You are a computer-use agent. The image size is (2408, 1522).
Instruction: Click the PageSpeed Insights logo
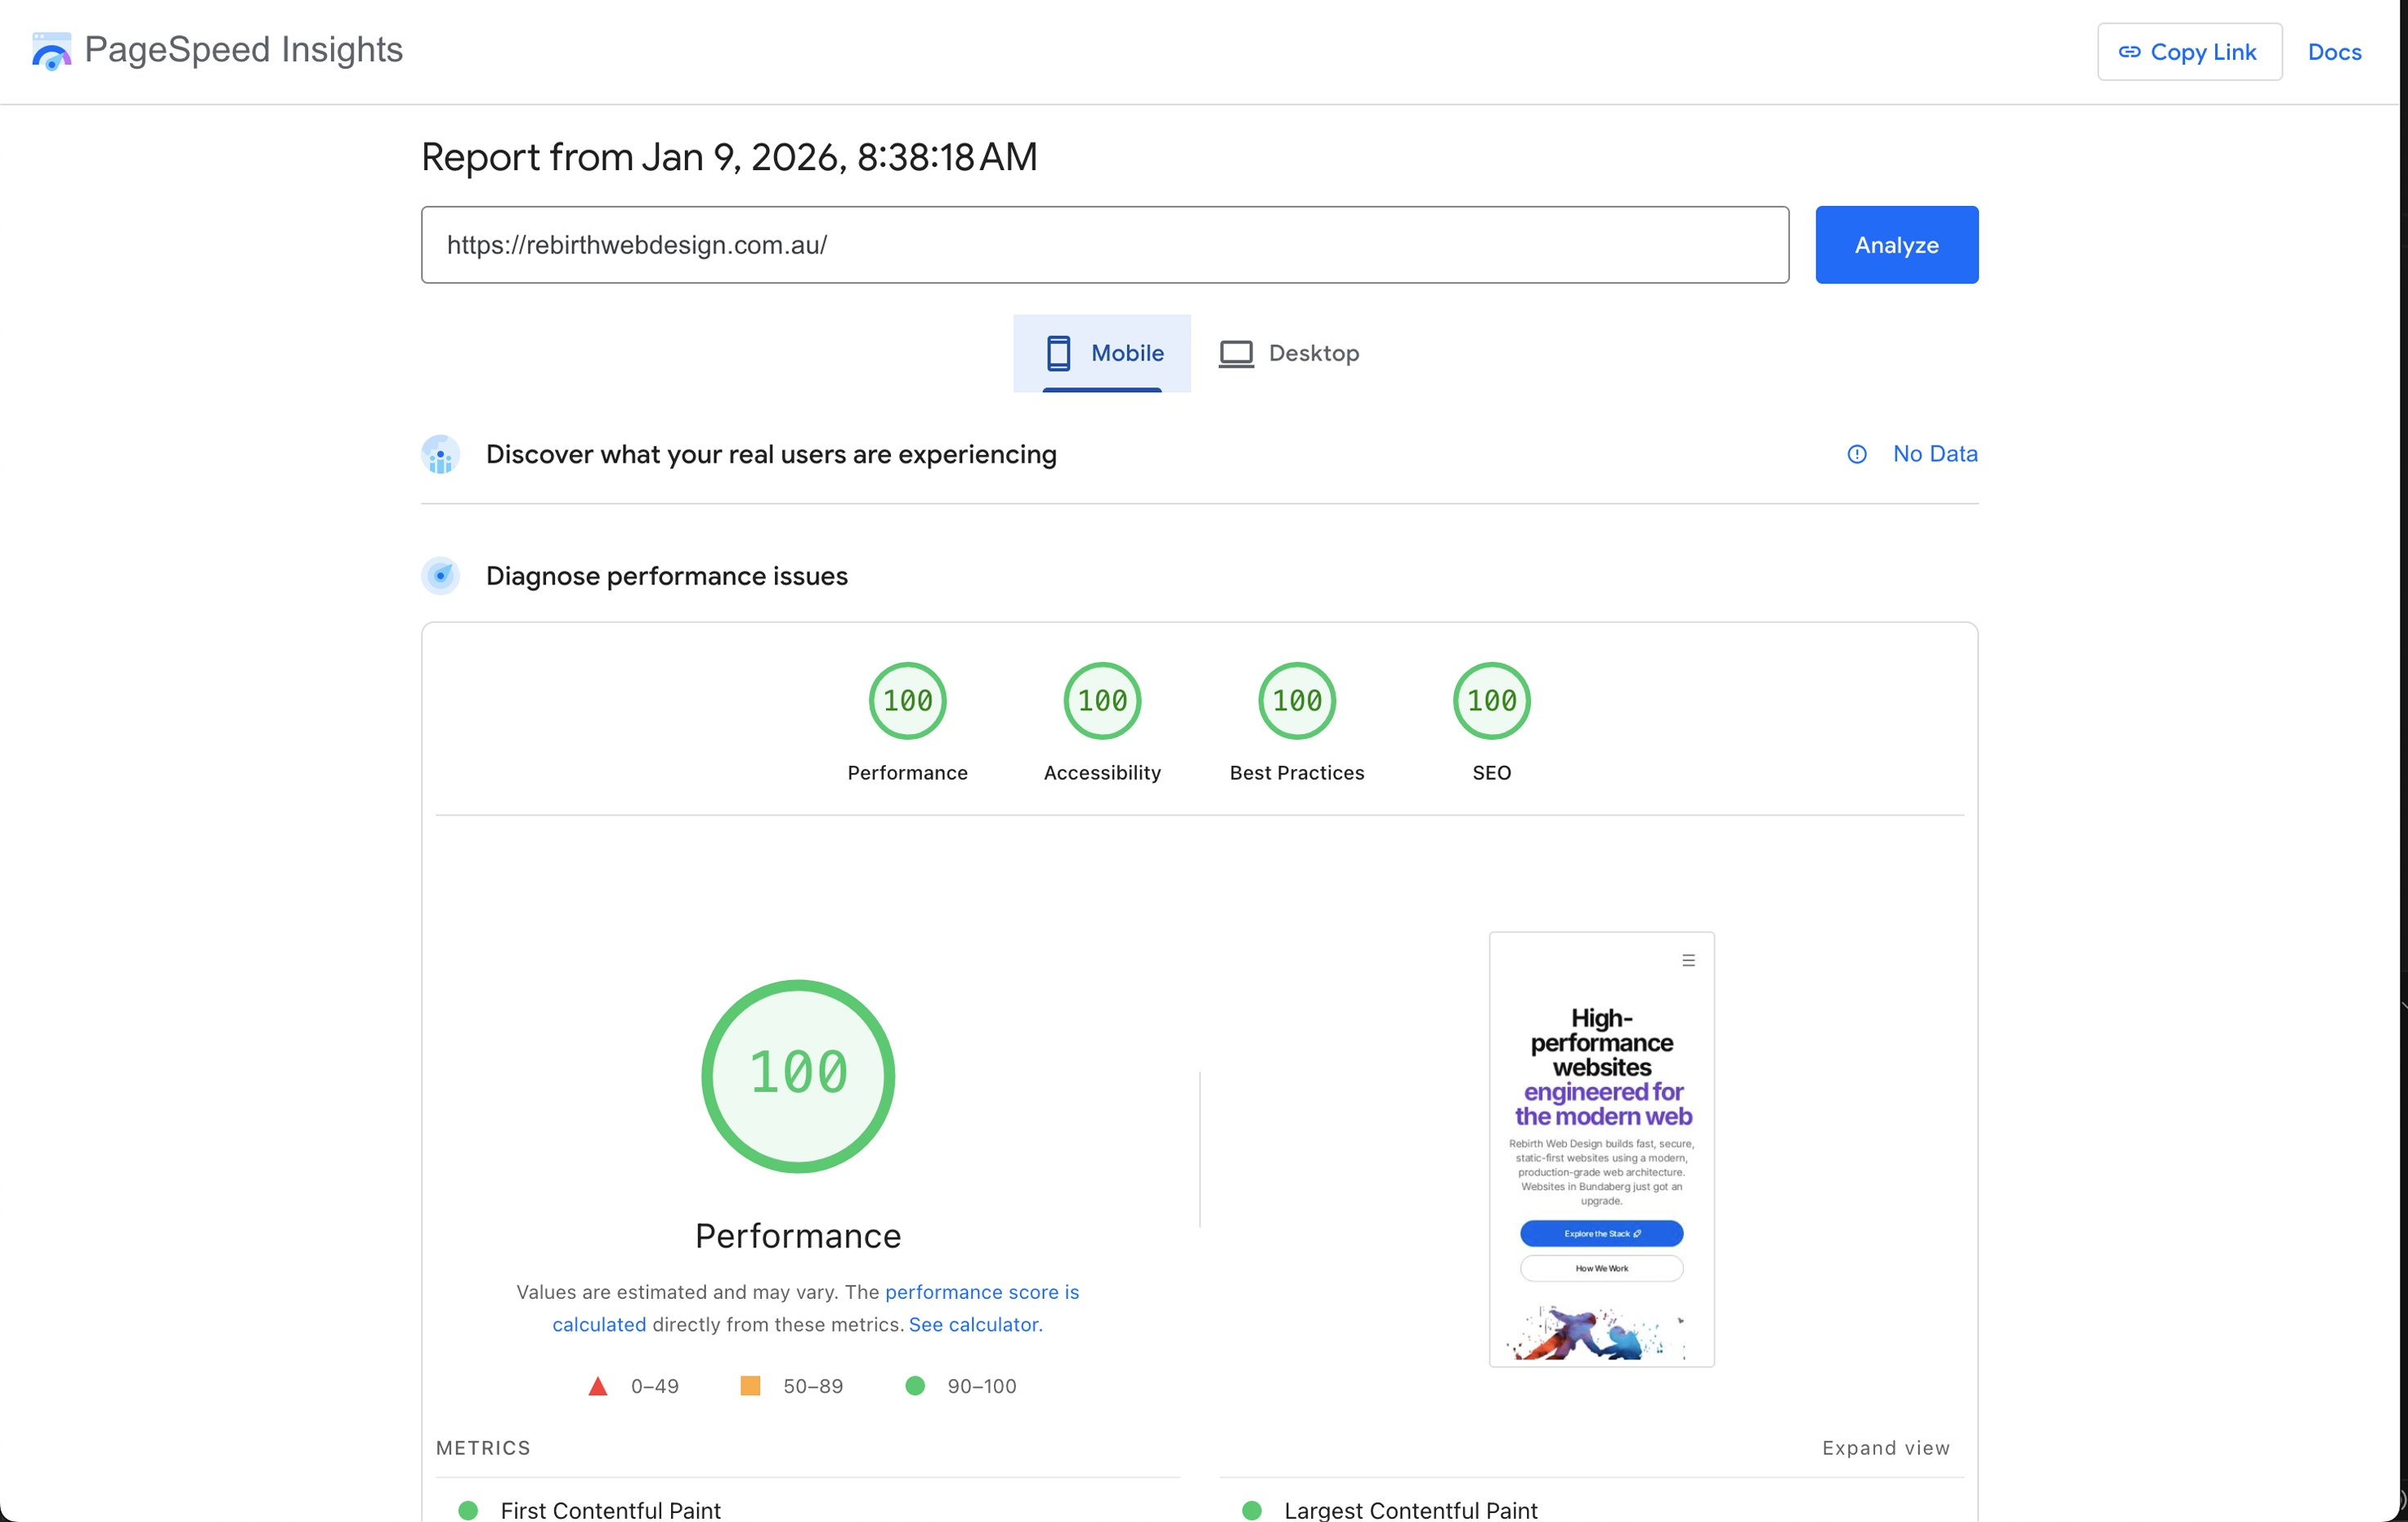point(51,51)
